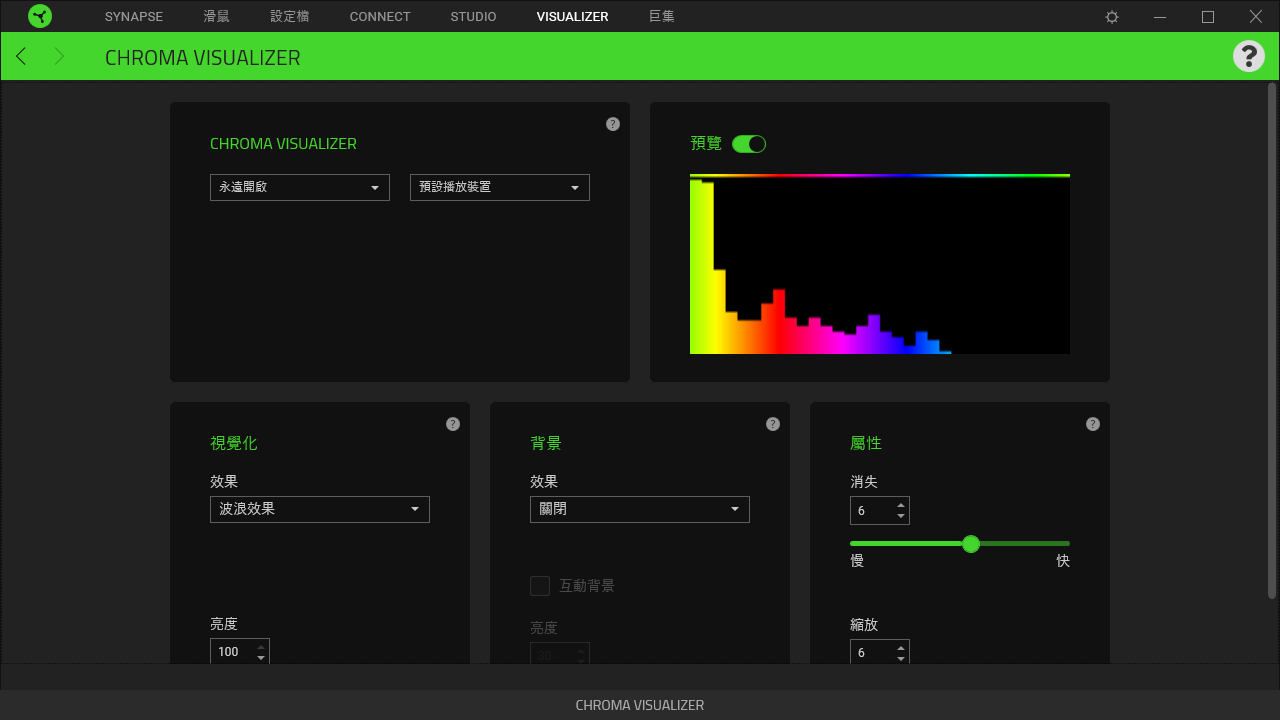Decrease the 縮放 value with down arrow
This screenshot has height=720, width=1280.
point(901,657)
